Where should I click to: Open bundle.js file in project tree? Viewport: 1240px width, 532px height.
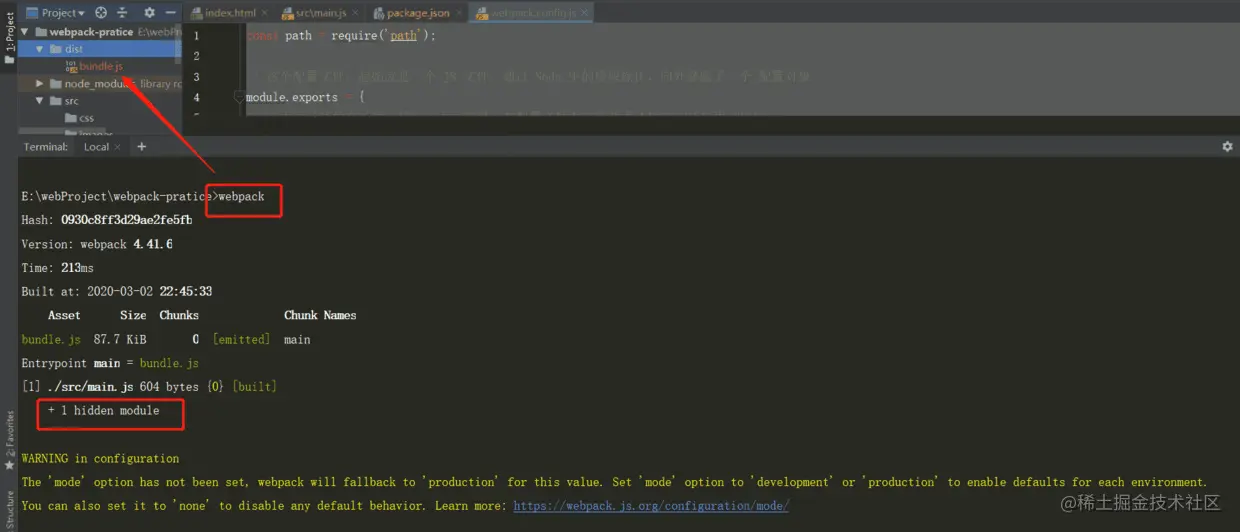(101, 66)
